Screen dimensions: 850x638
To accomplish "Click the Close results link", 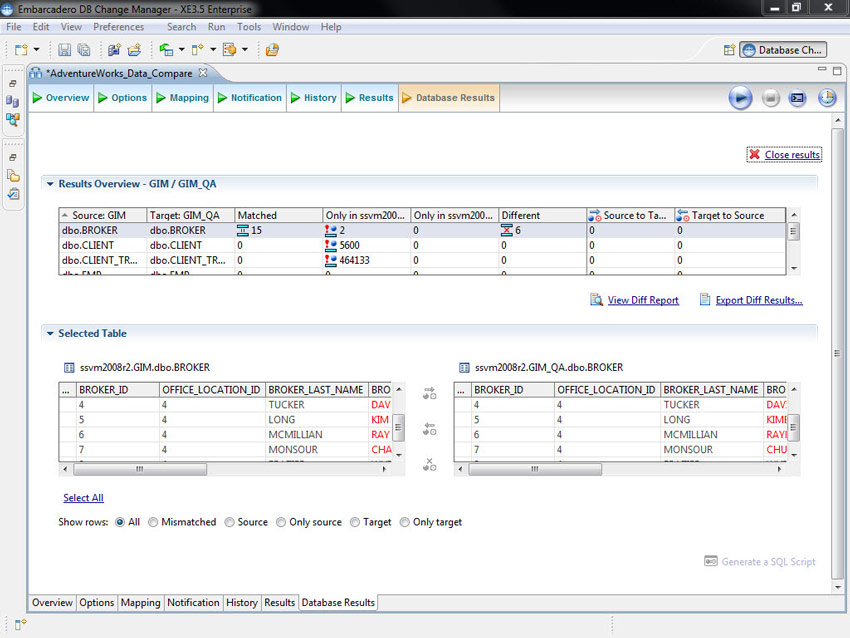I will pyautogui.click(x=792, y=155).
